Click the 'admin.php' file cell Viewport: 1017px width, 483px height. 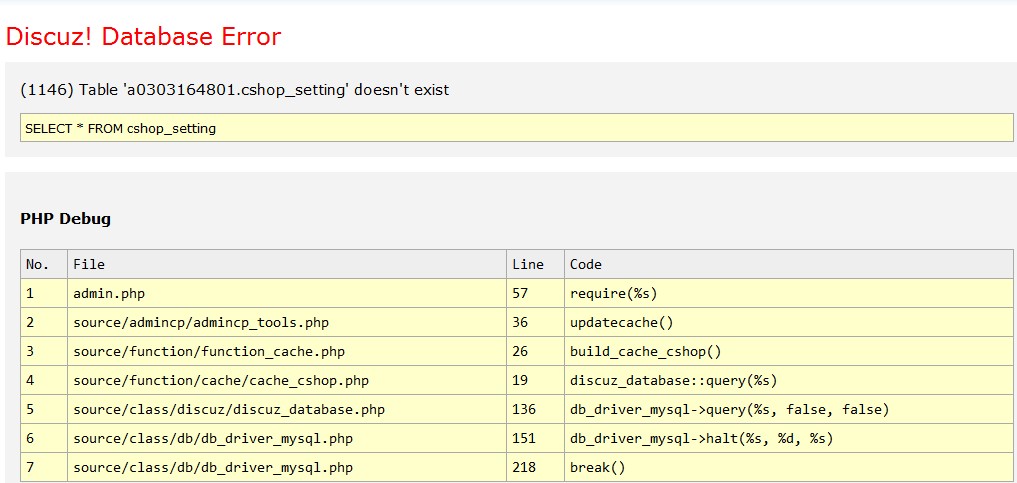287,293
